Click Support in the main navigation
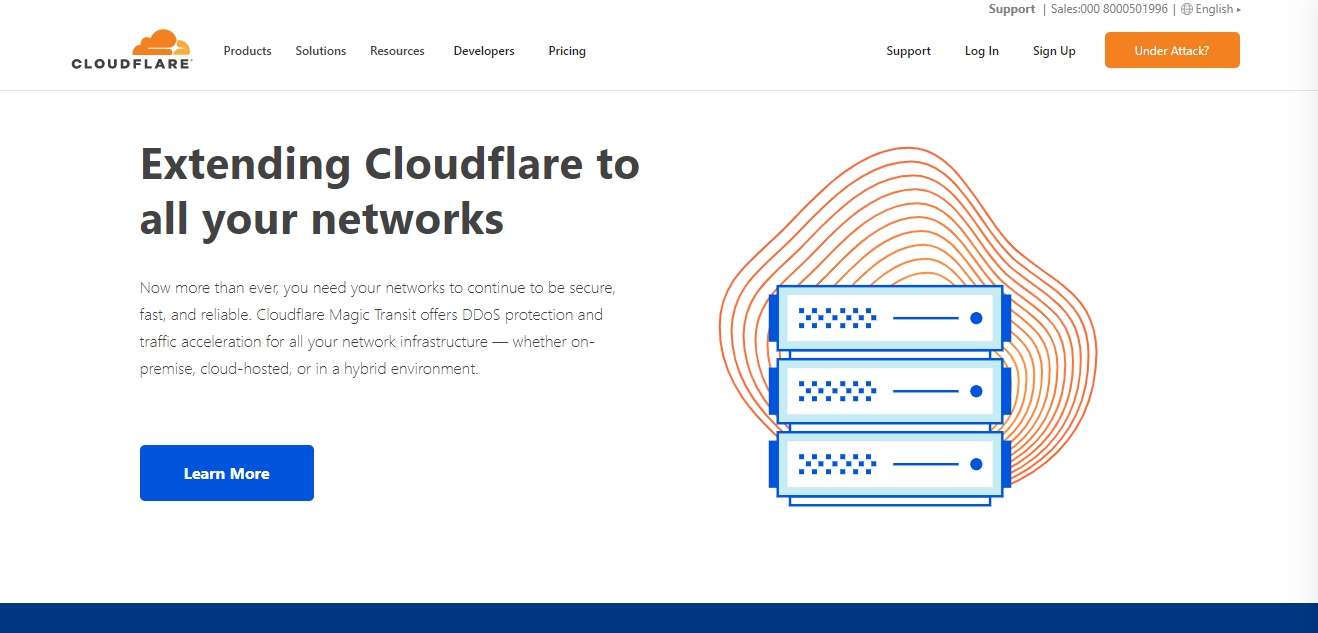The image size is (1318, 633). (x=908, y=51)
